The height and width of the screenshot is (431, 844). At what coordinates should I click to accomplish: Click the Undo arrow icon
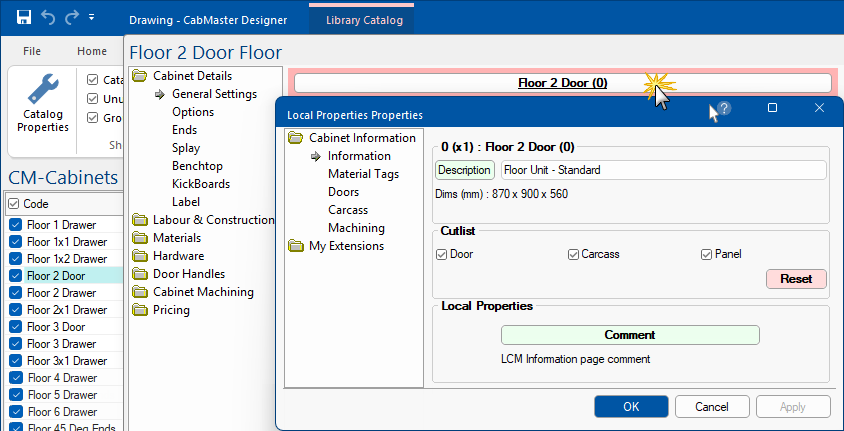(47, 18)
